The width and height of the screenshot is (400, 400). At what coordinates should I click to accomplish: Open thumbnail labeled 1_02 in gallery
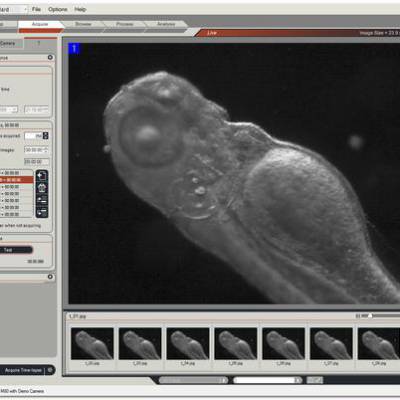point(92,343)
